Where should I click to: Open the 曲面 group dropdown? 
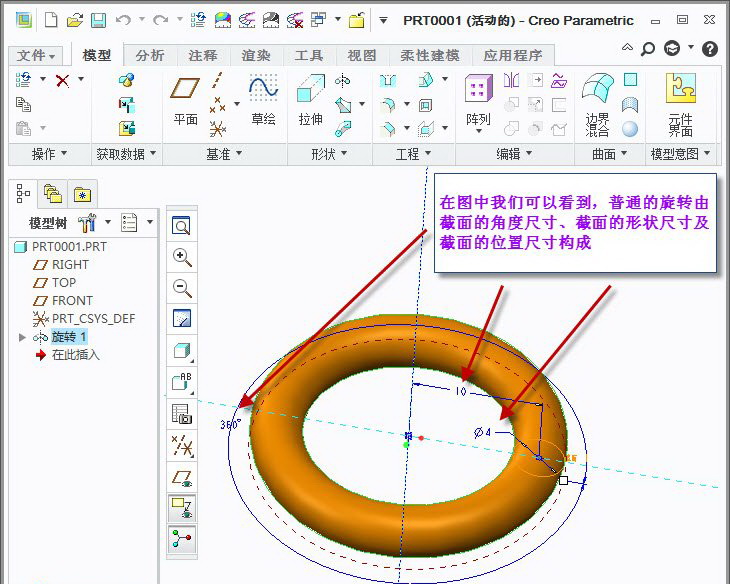pos(609,154)
